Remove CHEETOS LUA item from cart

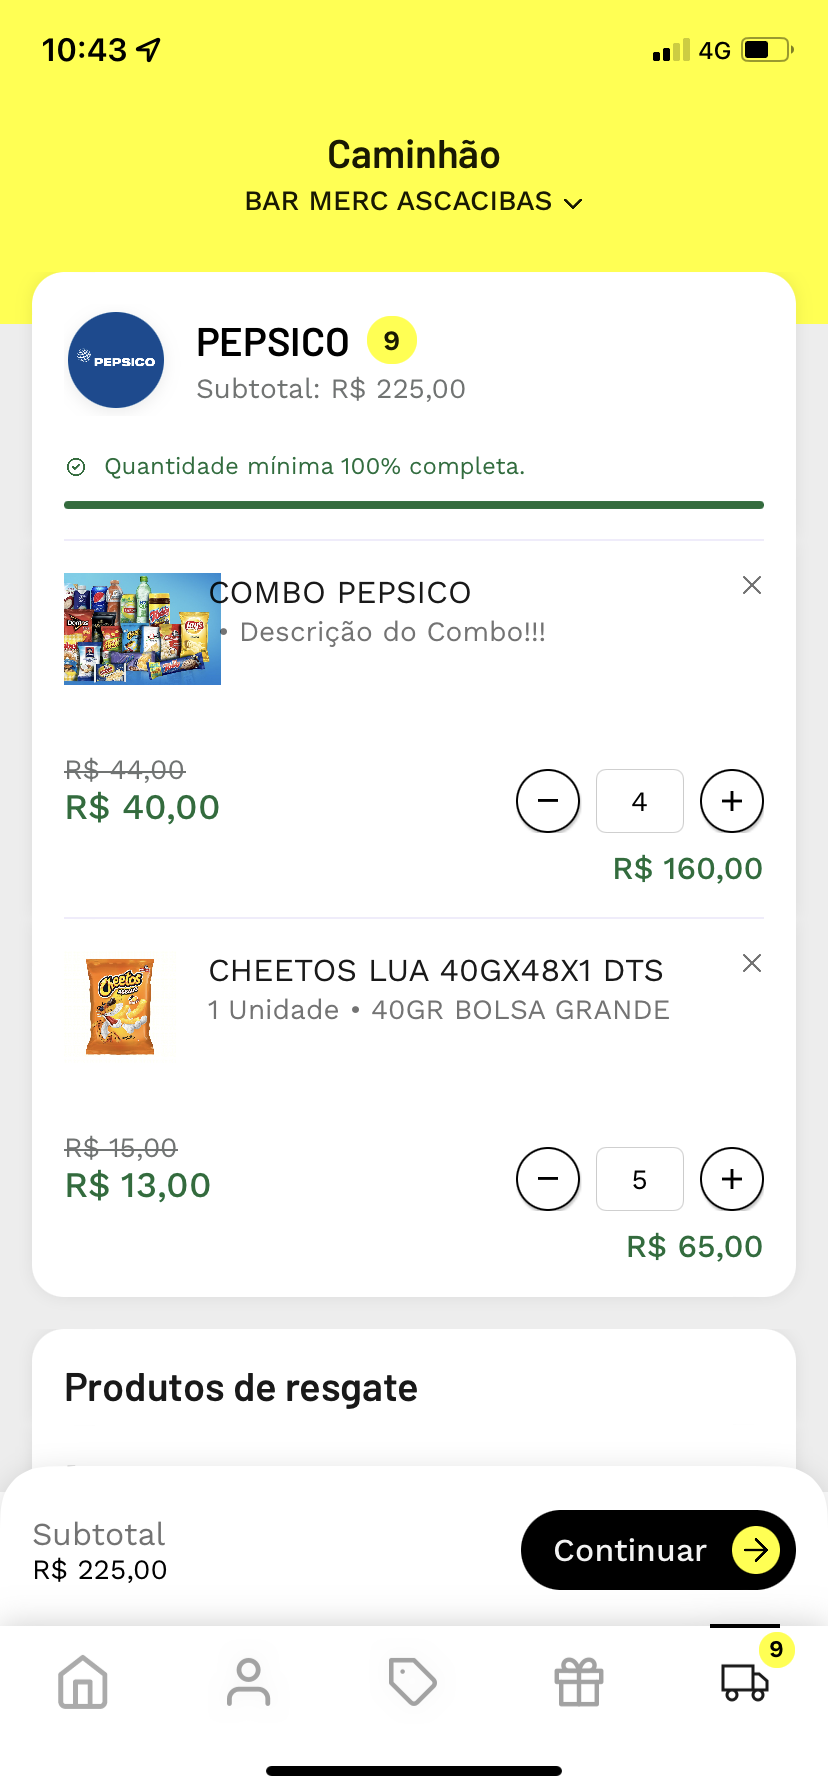752,963
